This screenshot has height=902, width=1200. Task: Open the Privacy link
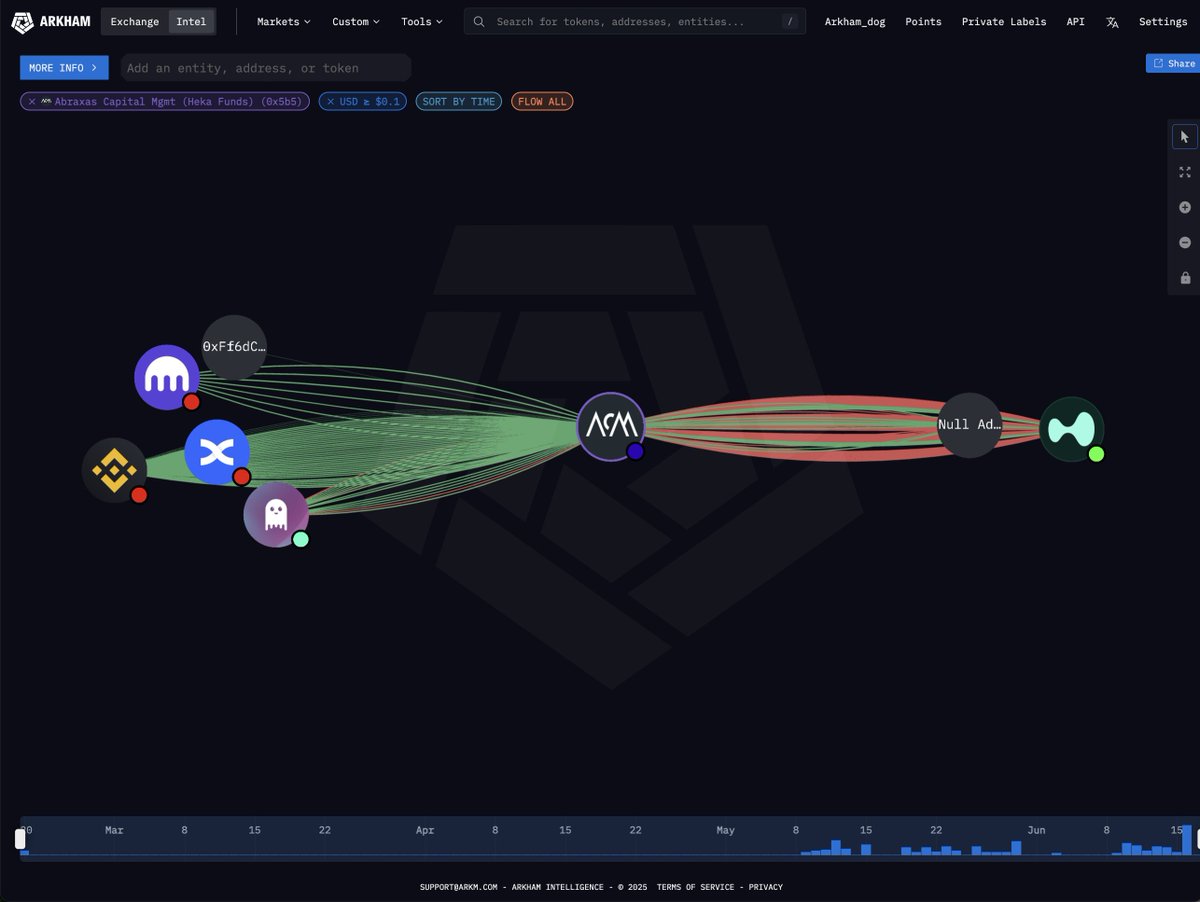(x=766, y=887)
